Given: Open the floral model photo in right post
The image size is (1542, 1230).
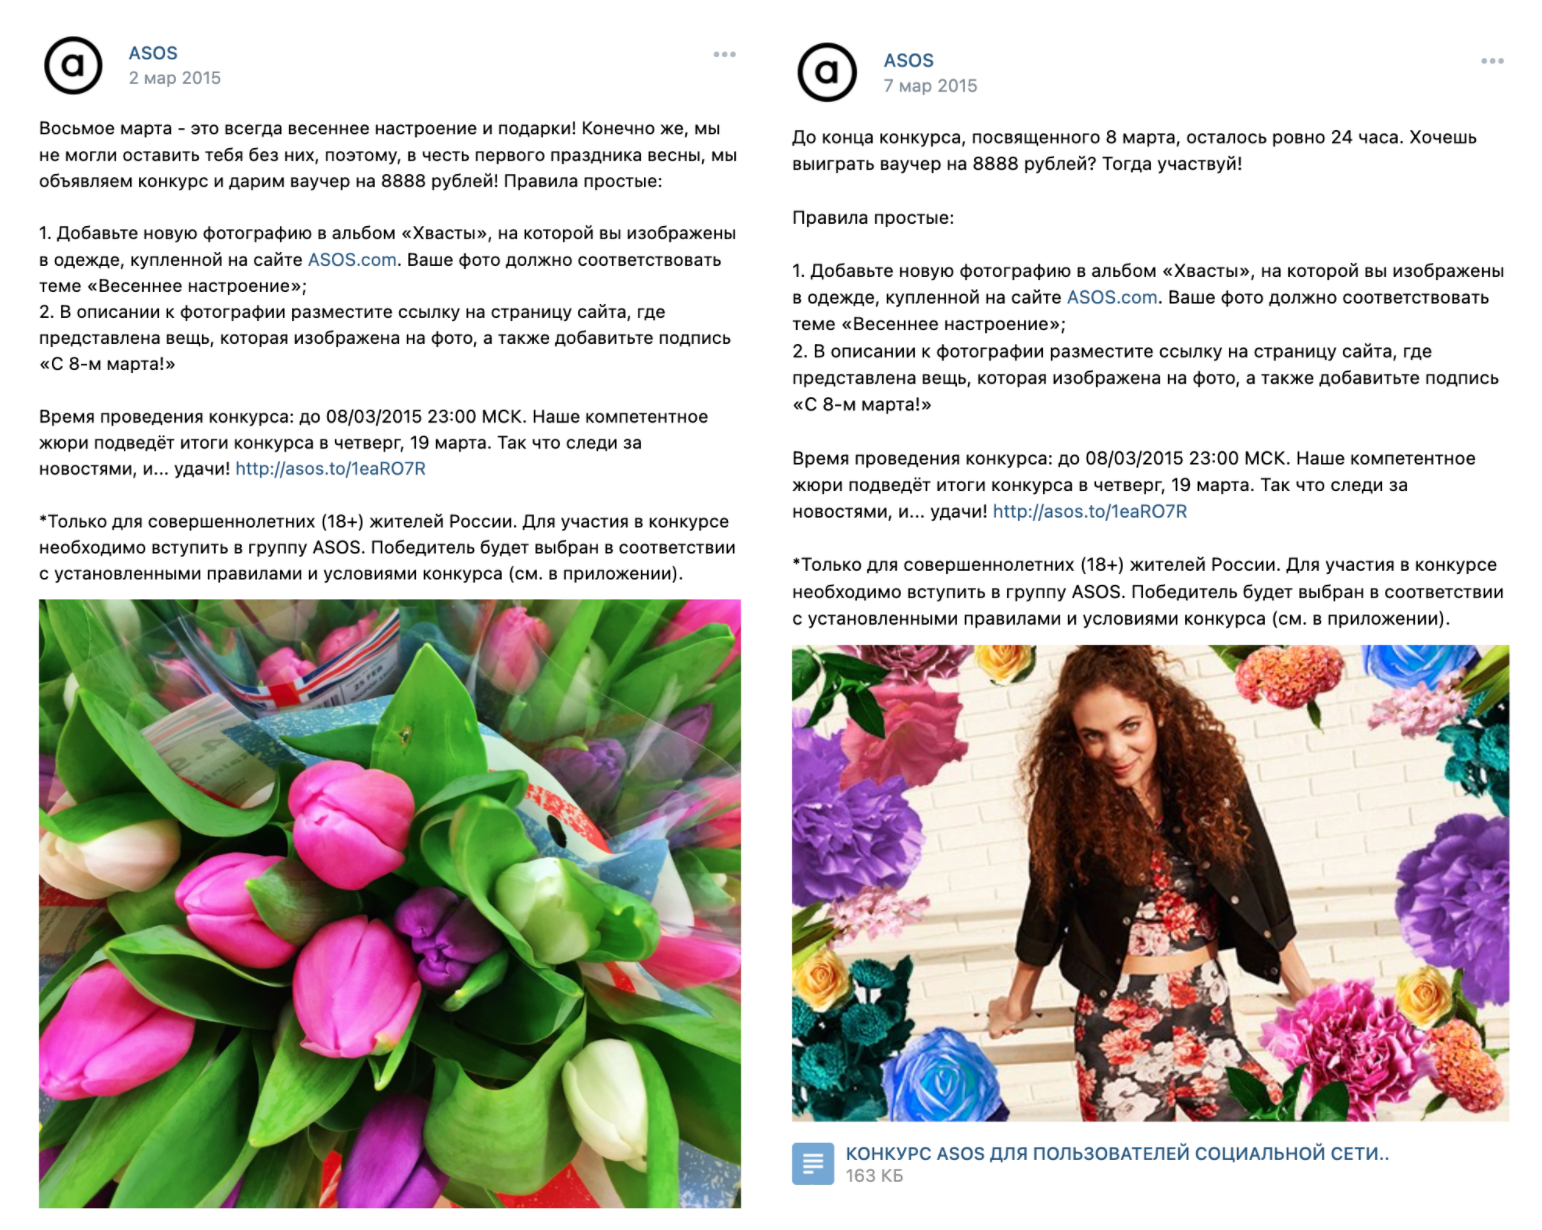Looking at the screenshot, I should [x=1150, y=883].
